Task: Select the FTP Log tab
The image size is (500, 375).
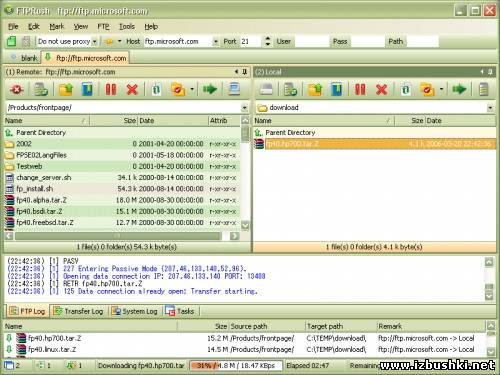Action: [x=27, y=311]
